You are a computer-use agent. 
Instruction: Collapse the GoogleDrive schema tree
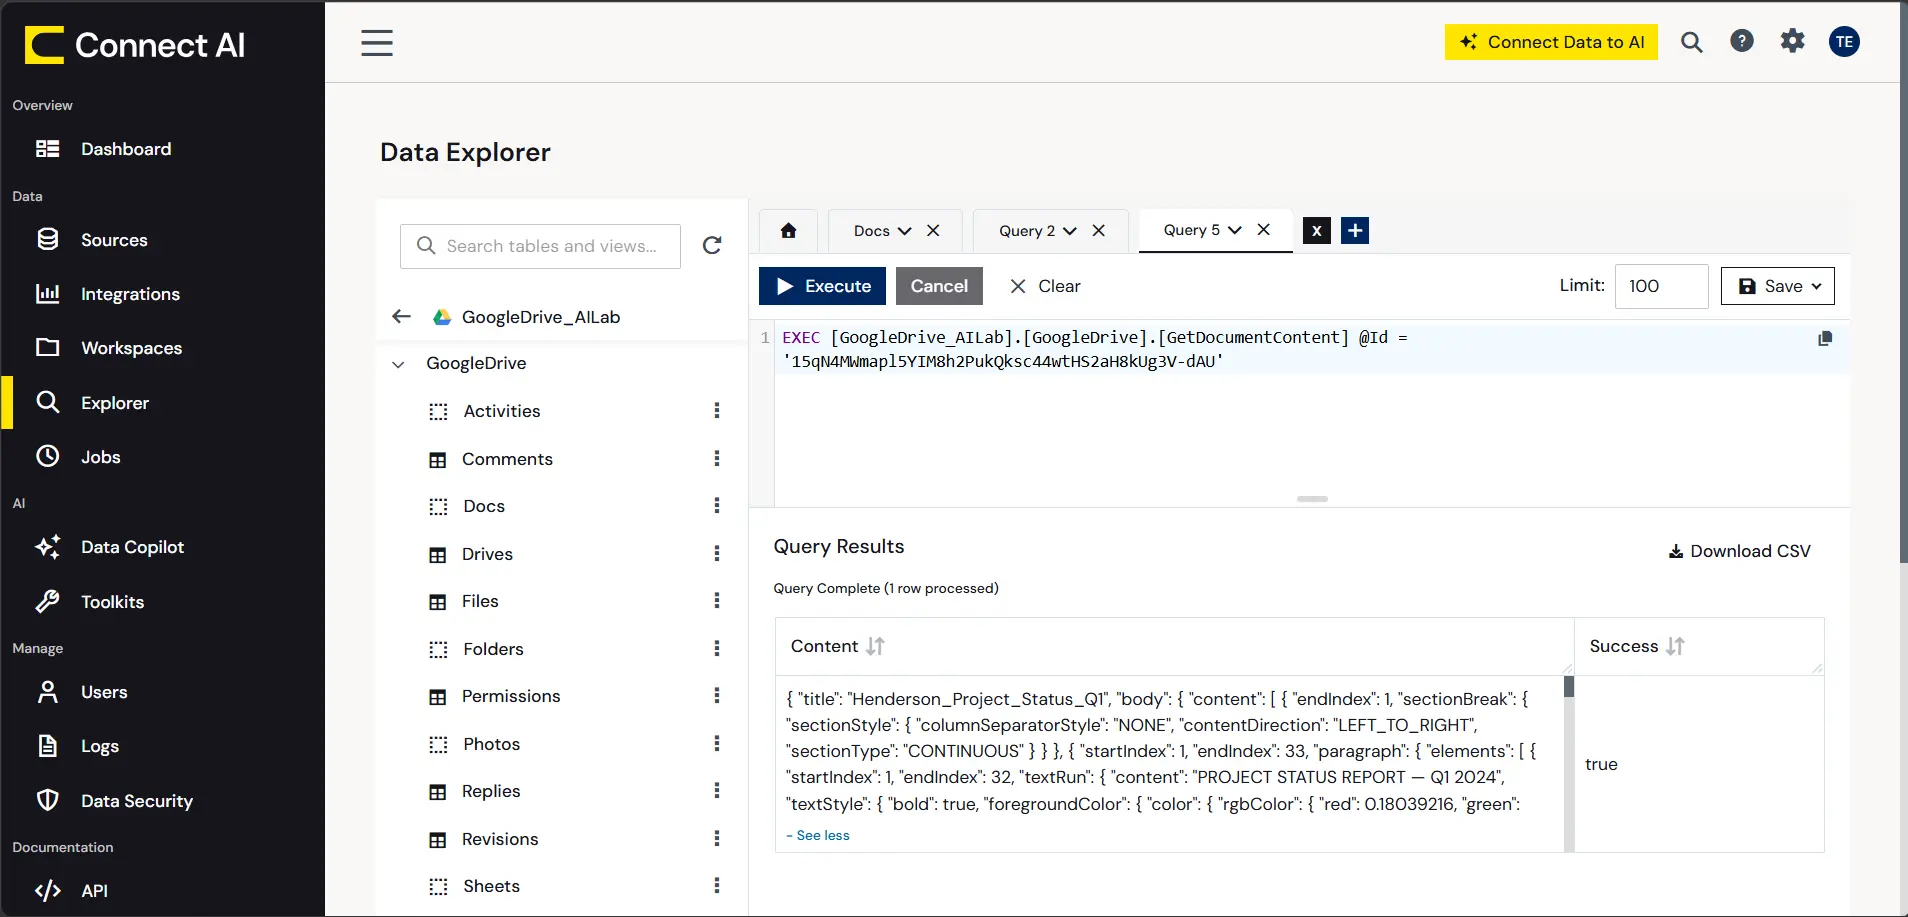[x=398, y=364]
